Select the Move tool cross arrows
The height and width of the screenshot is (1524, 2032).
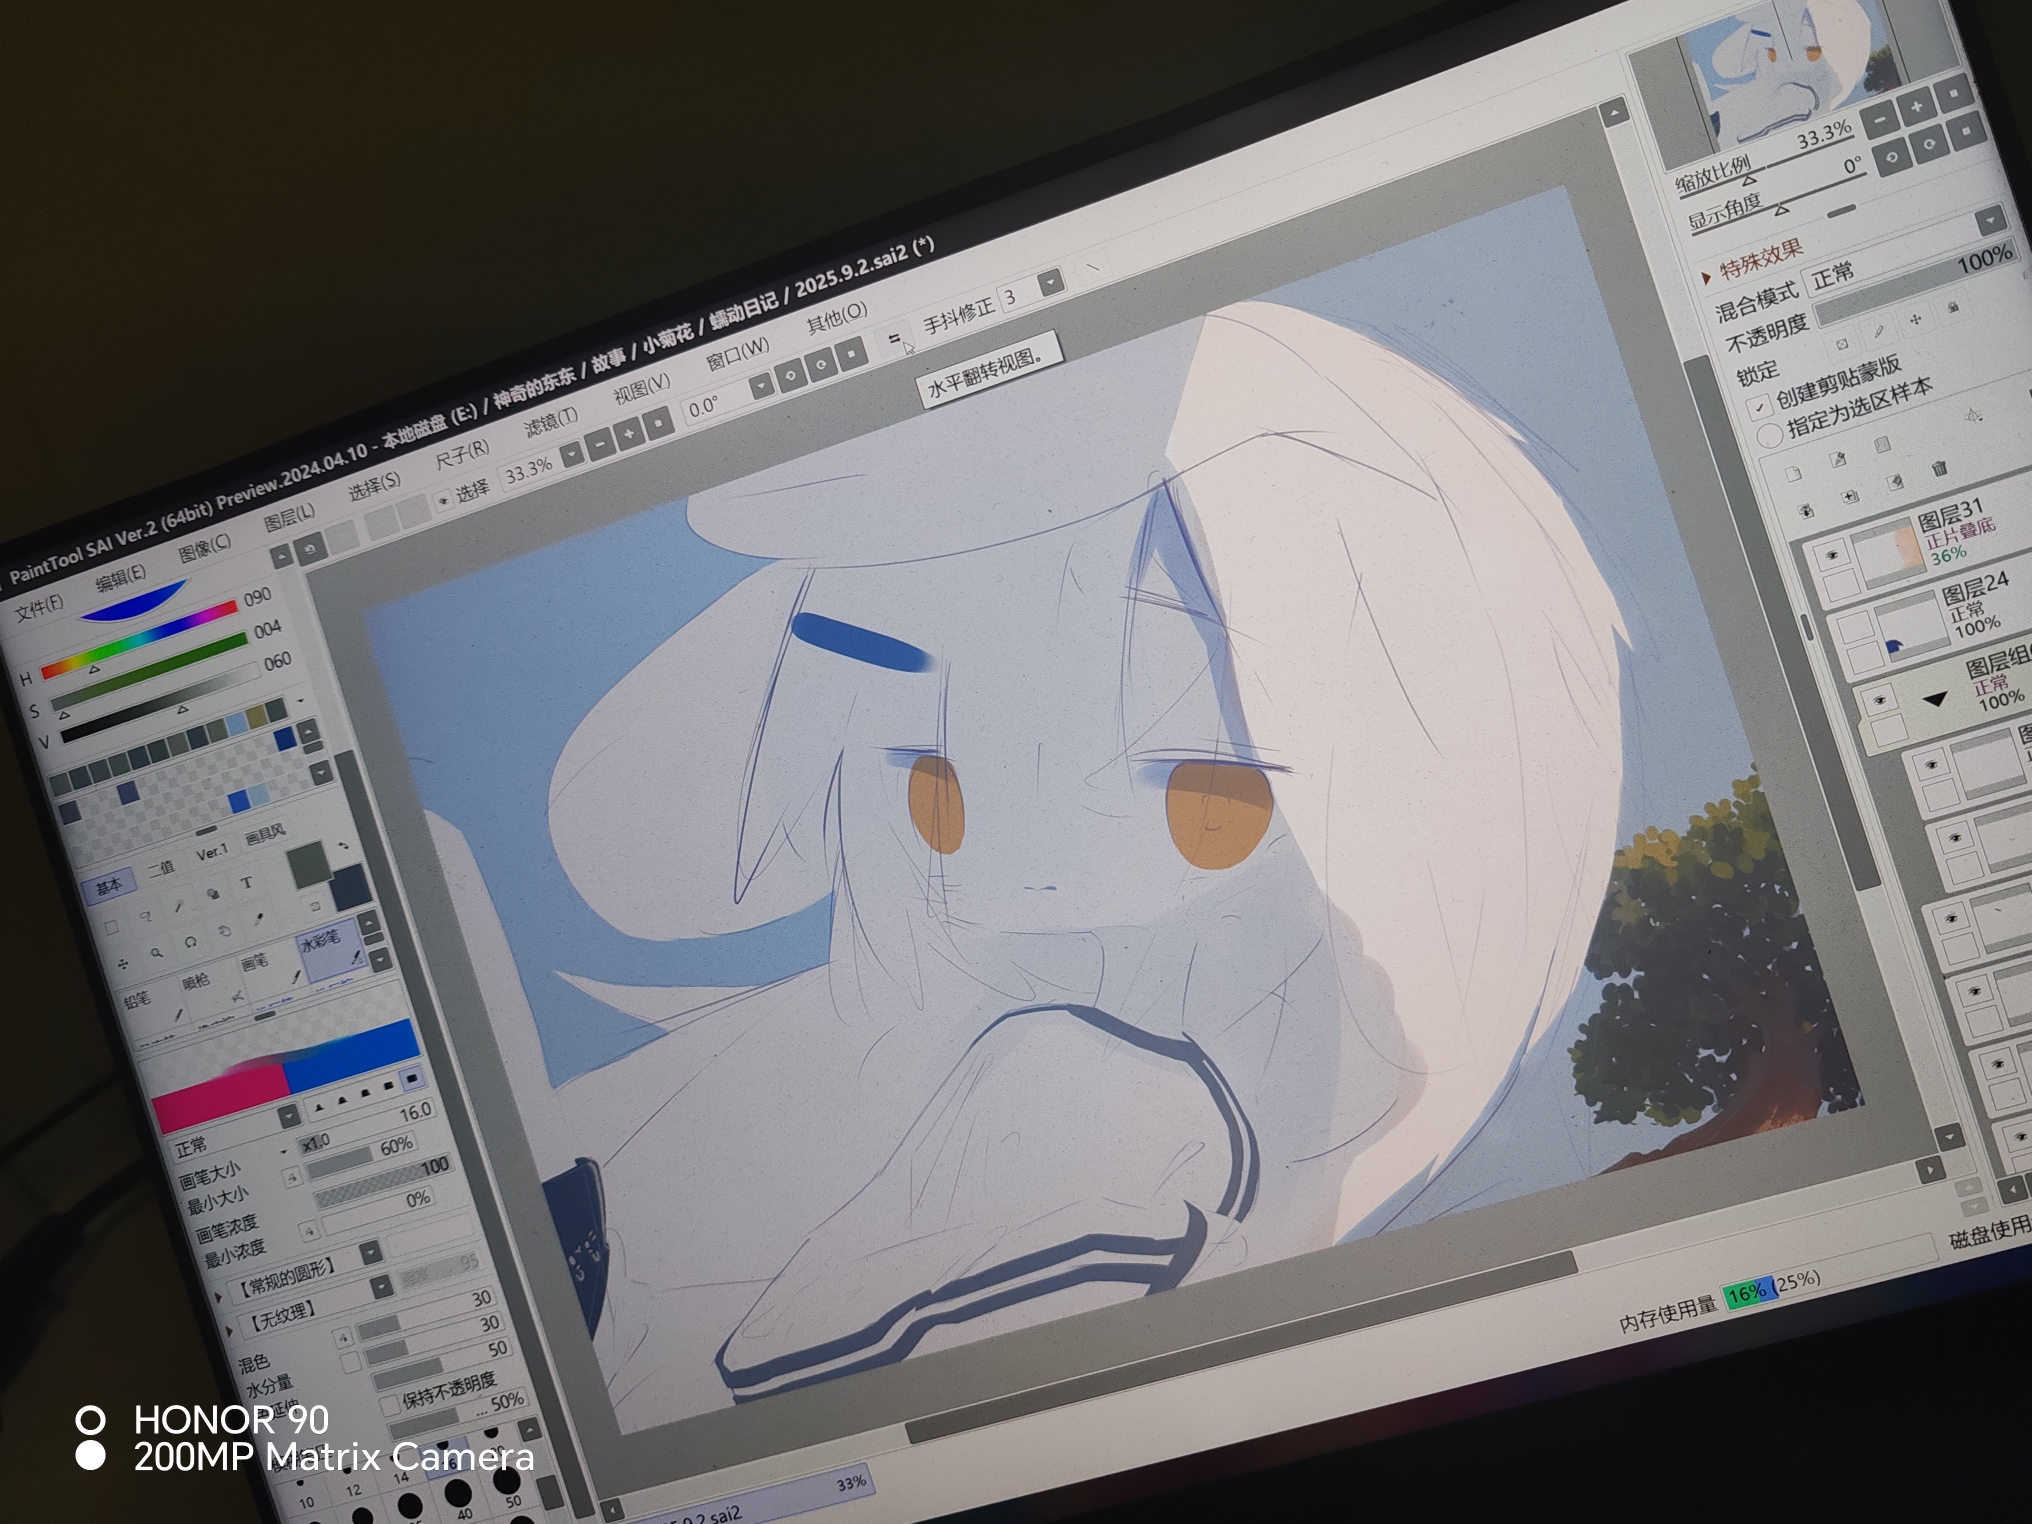pyautogui.click(x=122, y=964)
